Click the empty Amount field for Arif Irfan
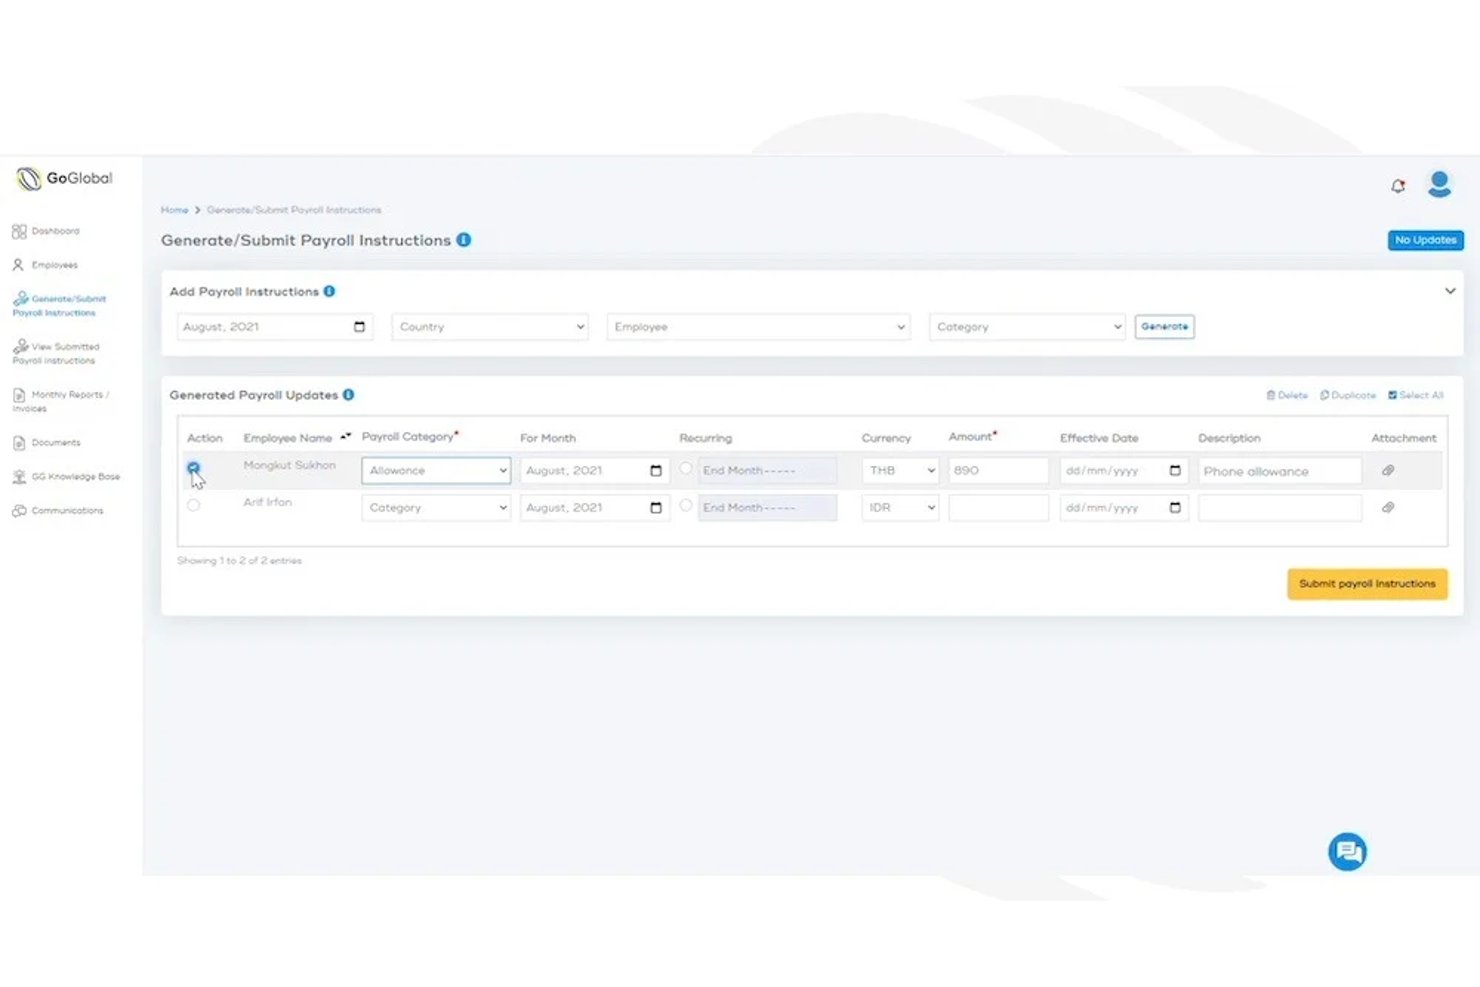Image resolution: width=1480 pixels, height=987 pixels. tap(998, 508)
